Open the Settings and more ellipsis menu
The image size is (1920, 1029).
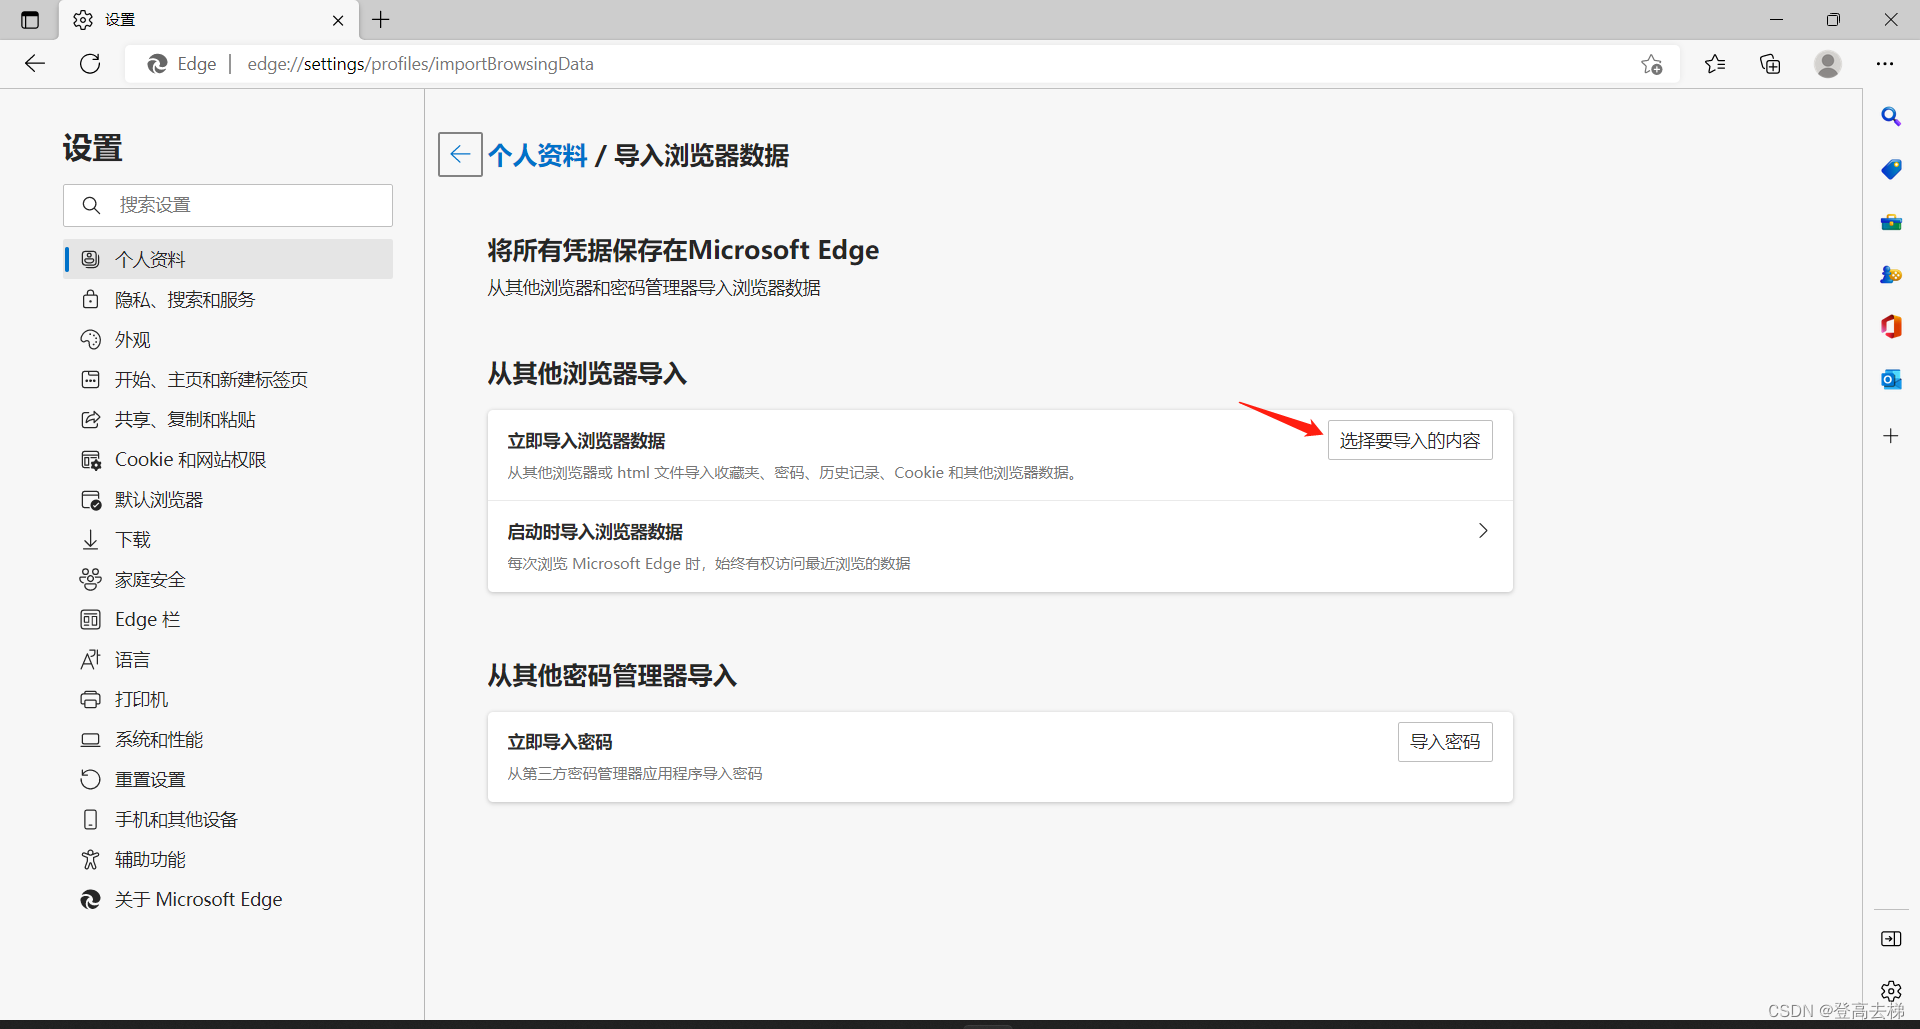click(x=1885, y=64)
